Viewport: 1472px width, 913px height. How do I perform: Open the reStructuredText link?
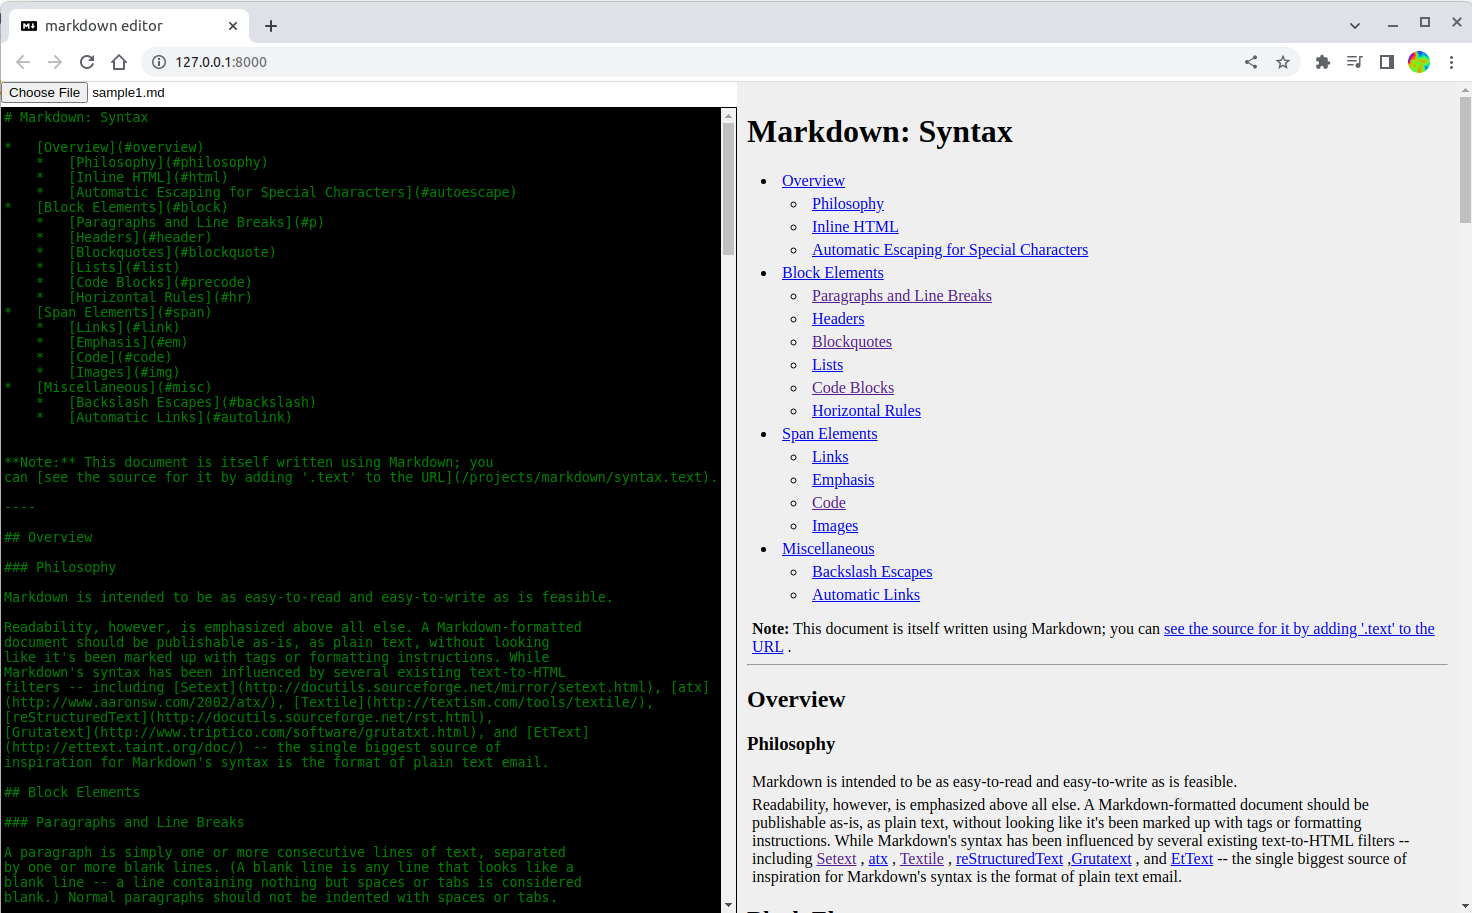pyautogui.click(x=1009, y=859)
